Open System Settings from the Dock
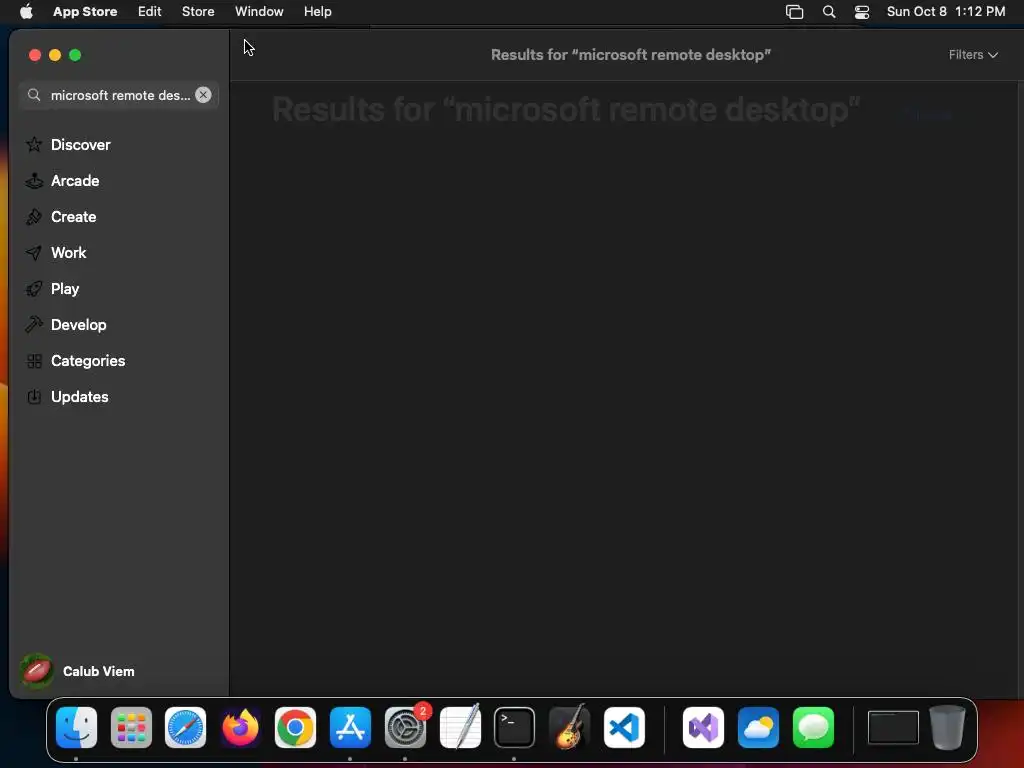The width and height of the screenshot is (1024, 768). point(406,728)
